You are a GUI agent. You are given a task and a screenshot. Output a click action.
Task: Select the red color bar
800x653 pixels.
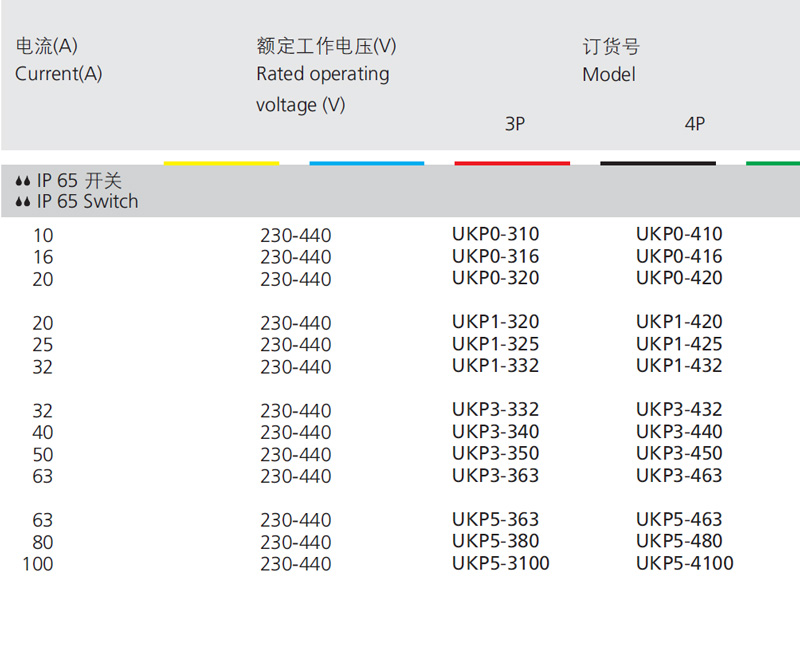click(512, 163)
